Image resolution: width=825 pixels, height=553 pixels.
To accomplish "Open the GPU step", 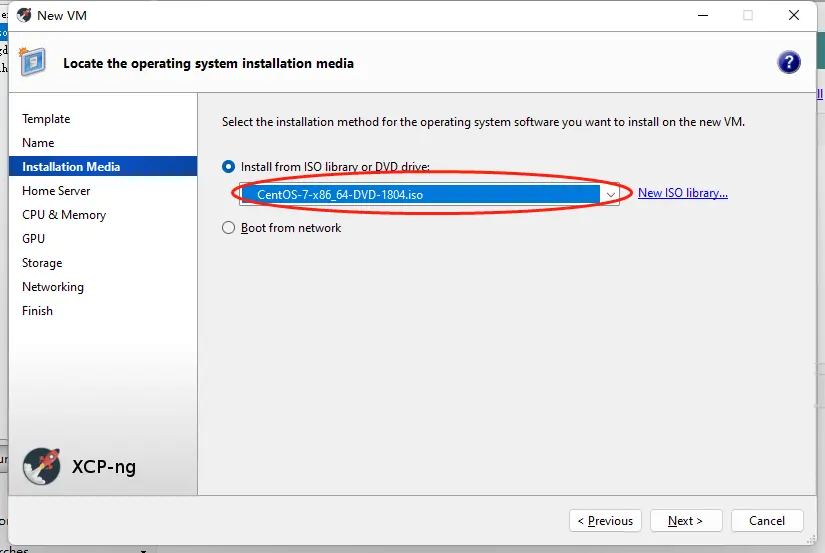I will click(33, 239).
